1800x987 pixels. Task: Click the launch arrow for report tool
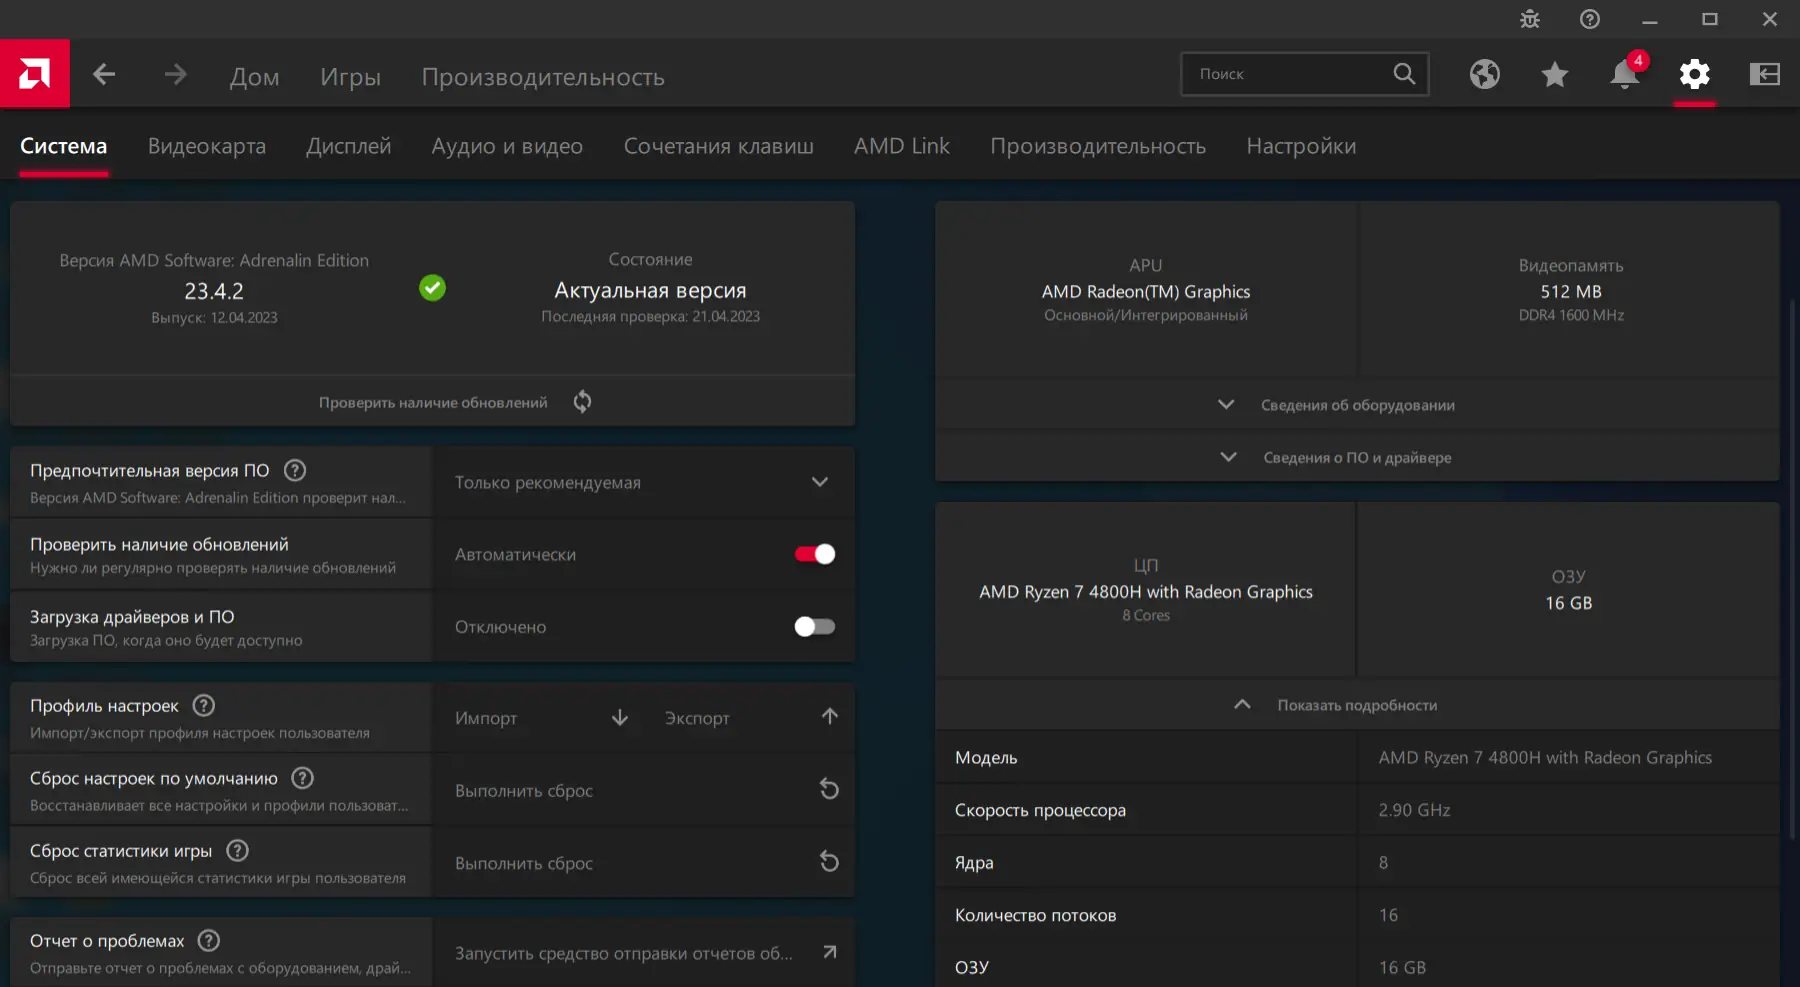pyautogui.click(x=830, y=952)
